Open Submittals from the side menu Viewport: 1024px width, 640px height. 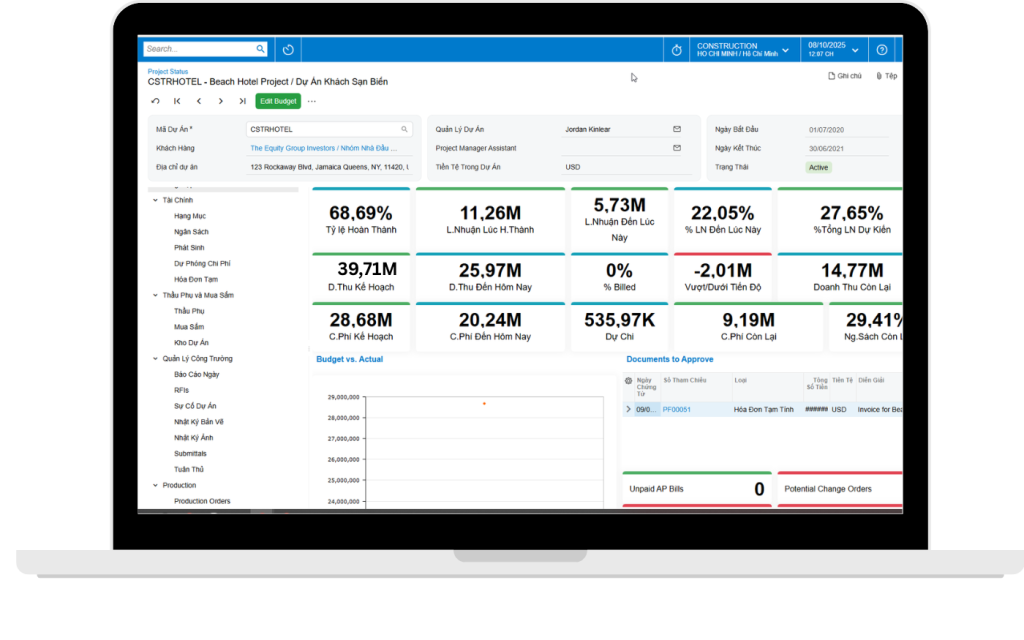(x=190, y=453)
